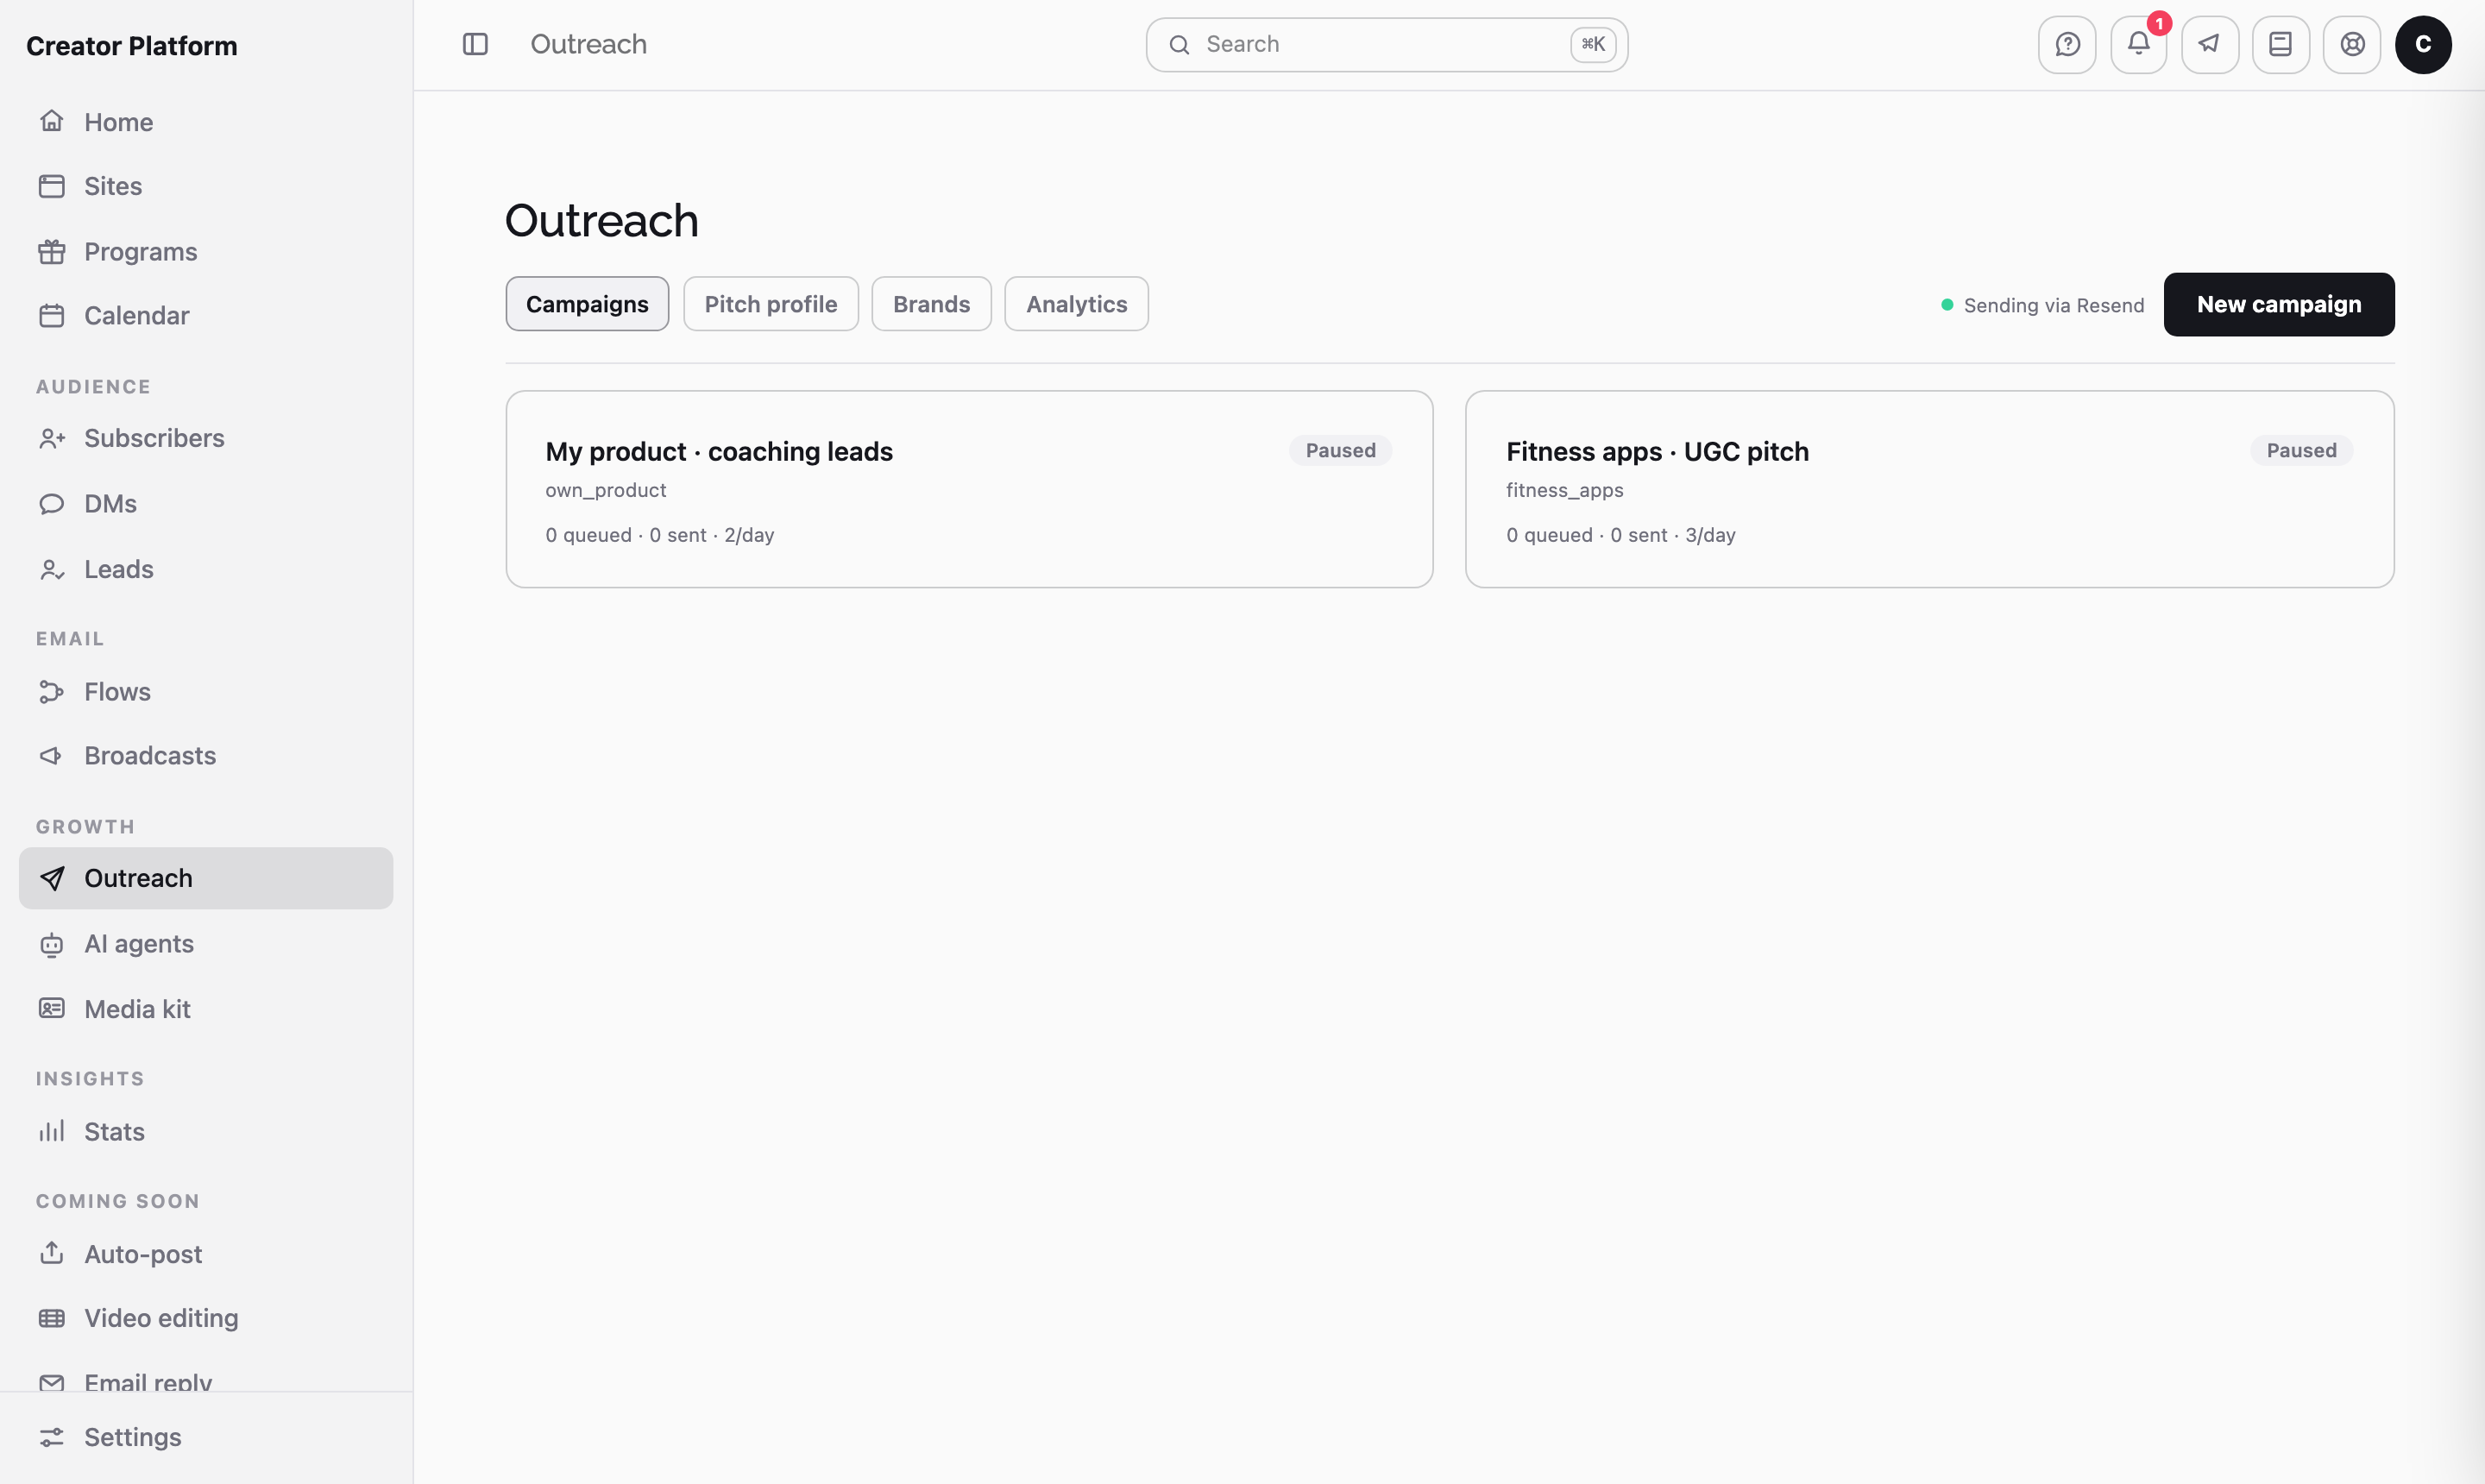
Task: Open Calendar in sidebar
Action: (206, 315)
